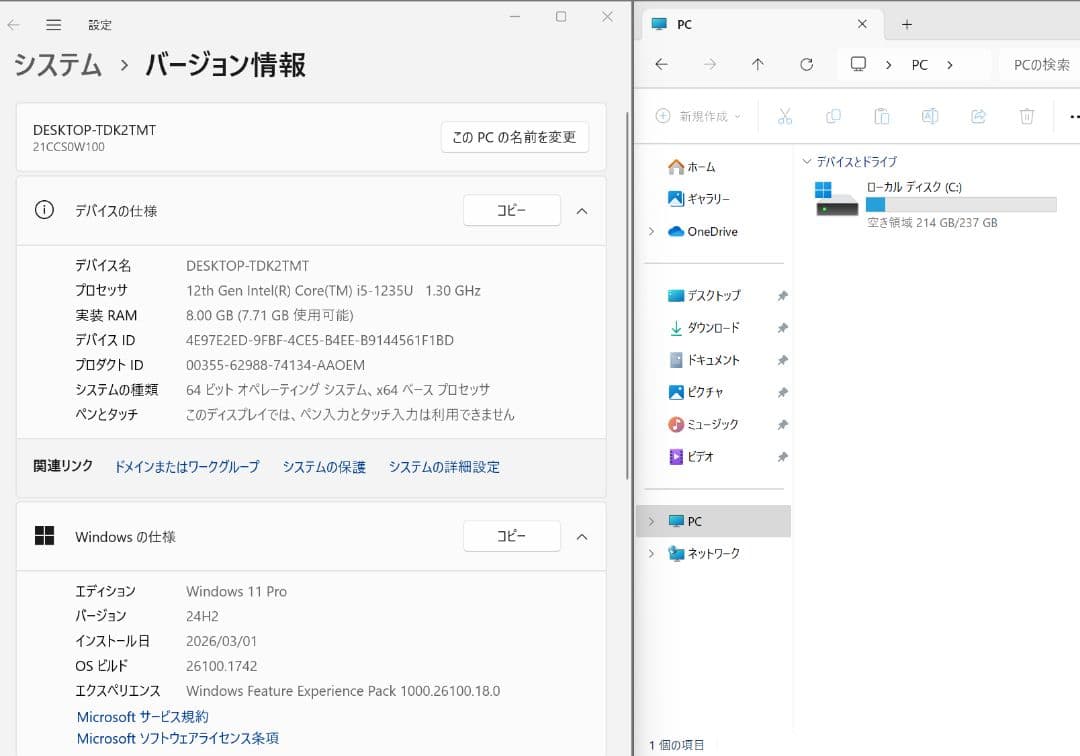Expand OneDrive tree node arrow
This screenshot has height=756, width=1080.
651,231
